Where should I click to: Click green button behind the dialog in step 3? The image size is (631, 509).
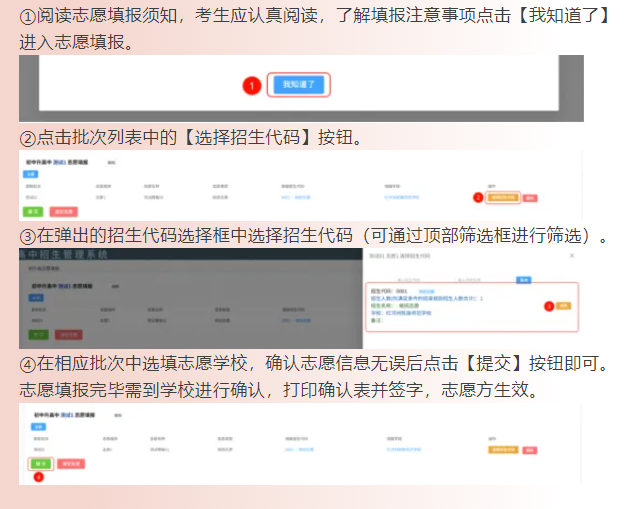tap(36, 333)
